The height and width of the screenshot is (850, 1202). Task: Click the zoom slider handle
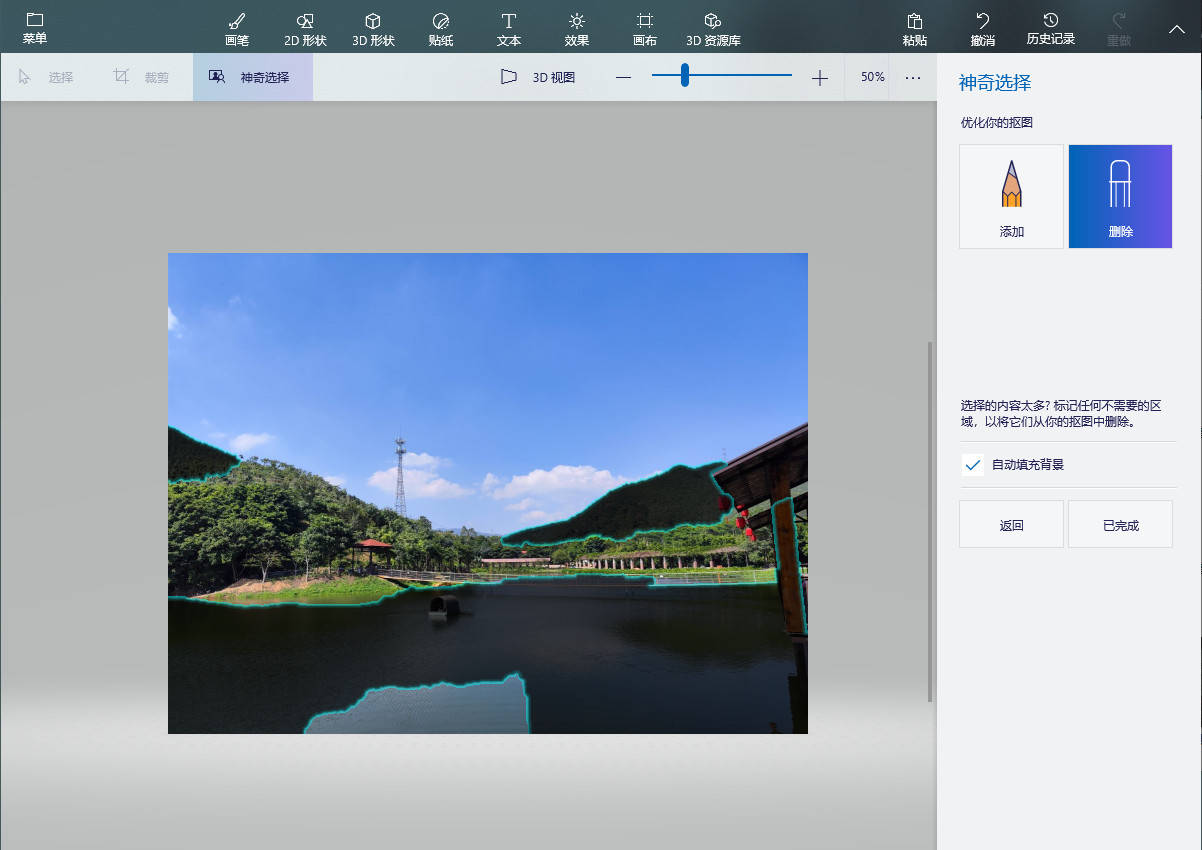[x=685, y=76]
